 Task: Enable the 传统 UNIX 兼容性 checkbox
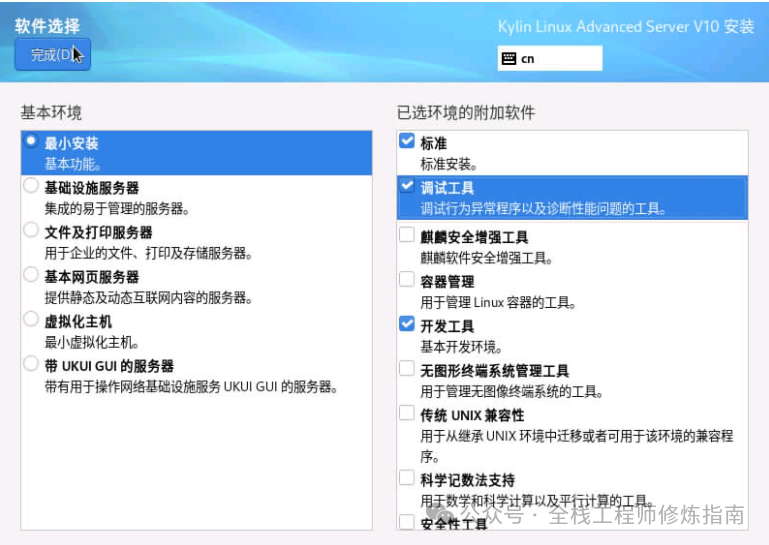(407, 413)
